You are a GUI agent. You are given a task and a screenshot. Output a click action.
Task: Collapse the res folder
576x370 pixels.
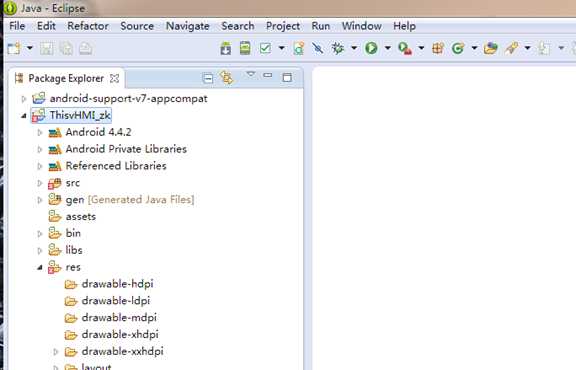[x=40, y=267]
